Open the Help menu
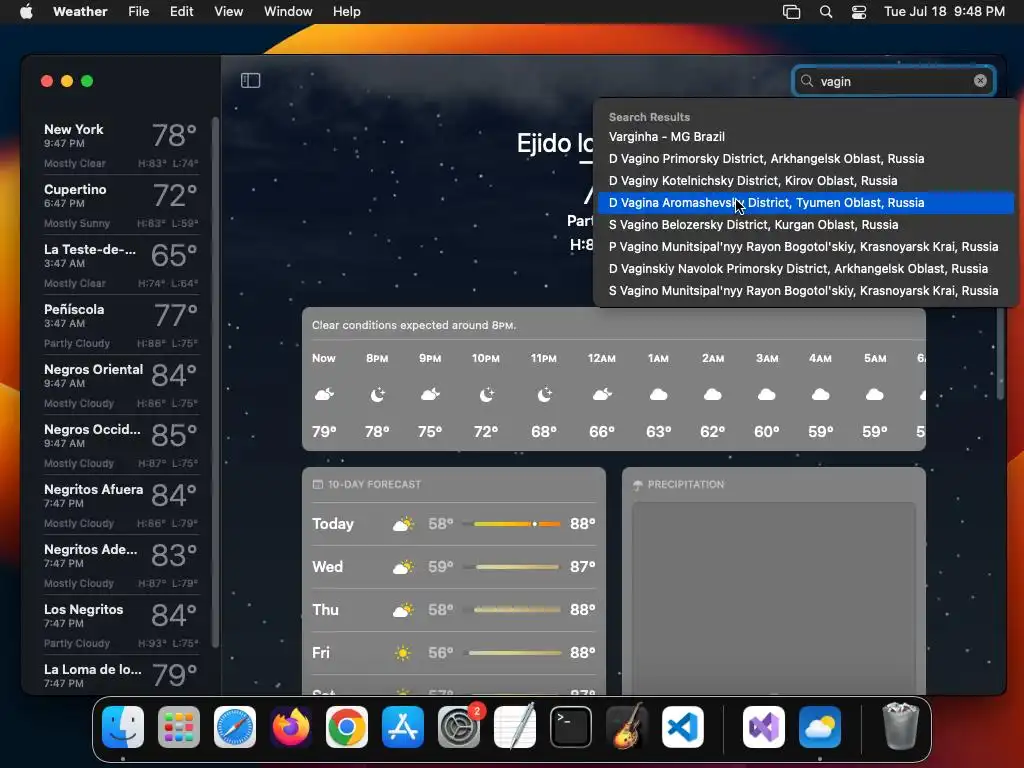 pos(346,11)
